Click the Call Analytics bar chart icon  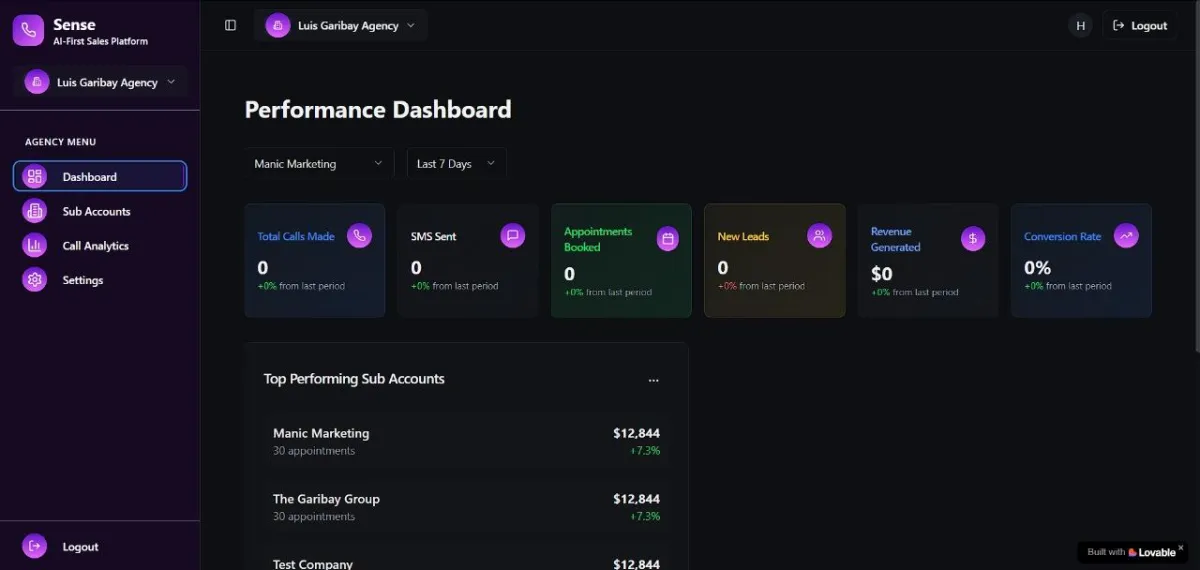coord(35,246)
